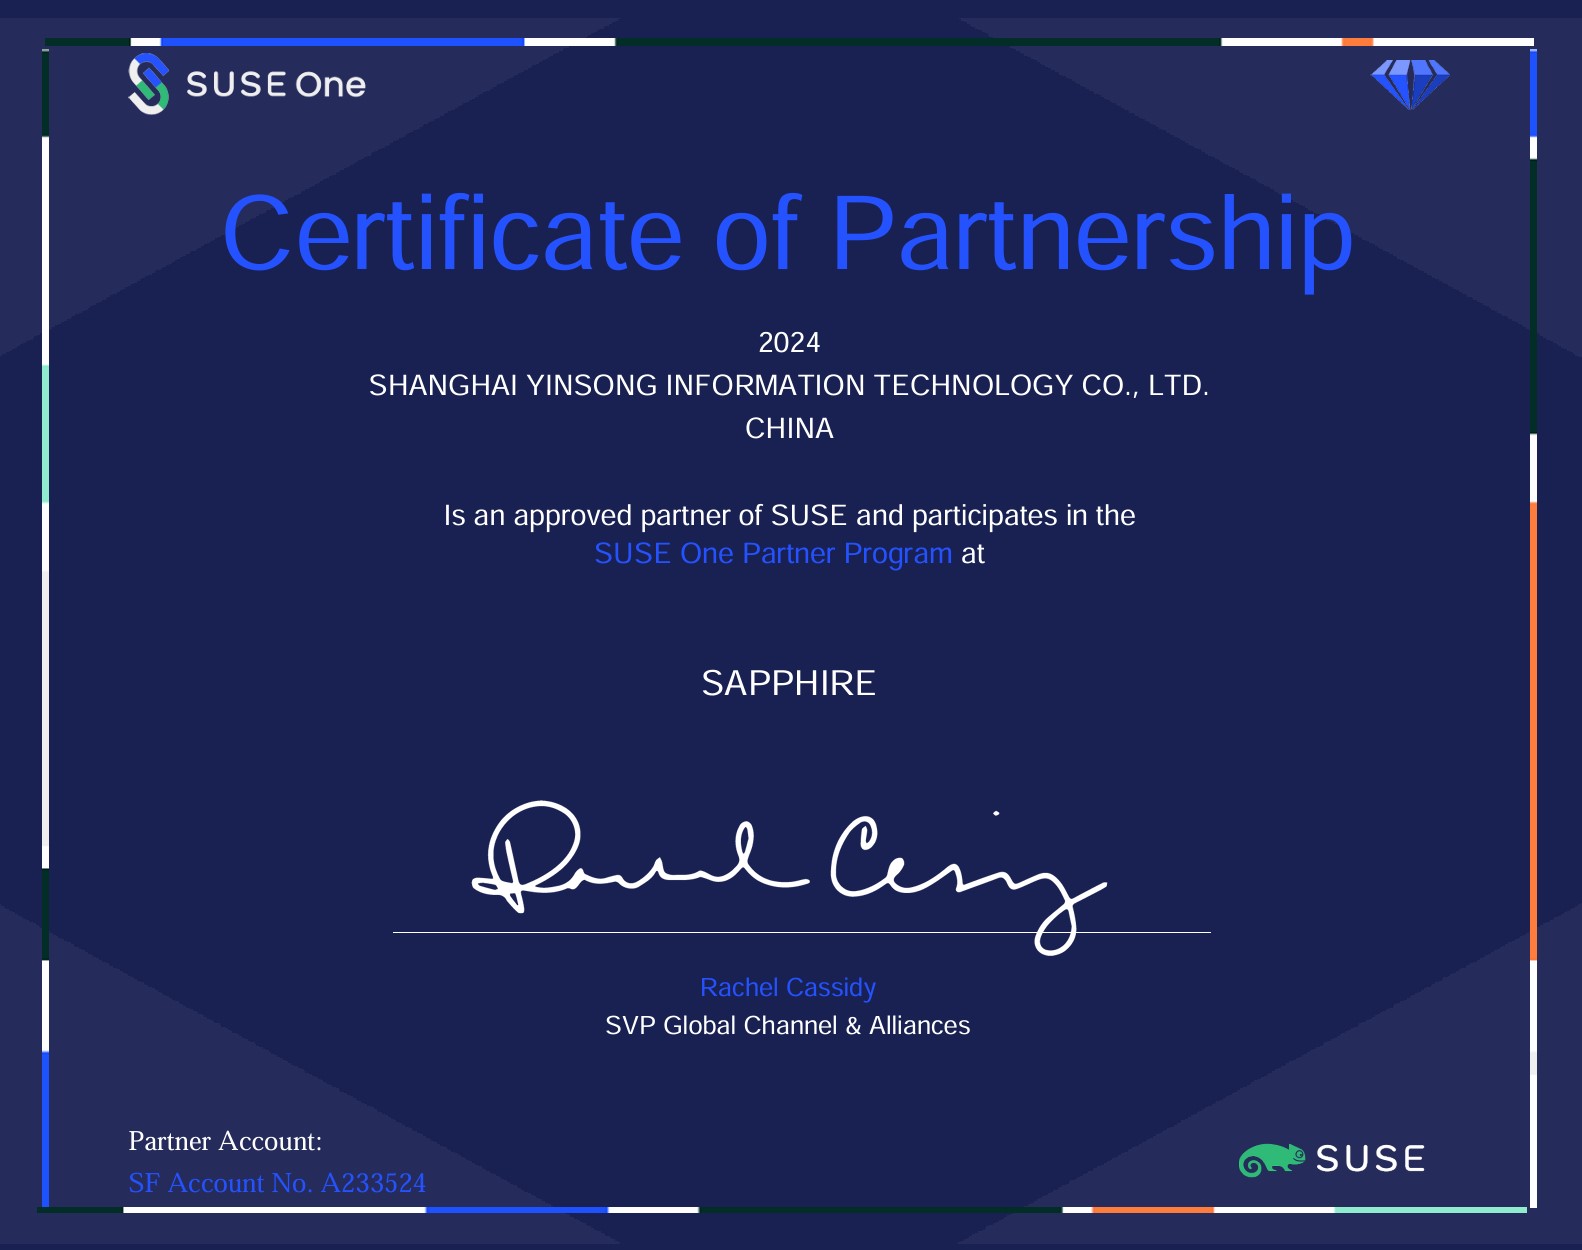Click the sapphire diamond gem icon
The width and height of the screenshot is (1582, 1250).
point(1410,84)
